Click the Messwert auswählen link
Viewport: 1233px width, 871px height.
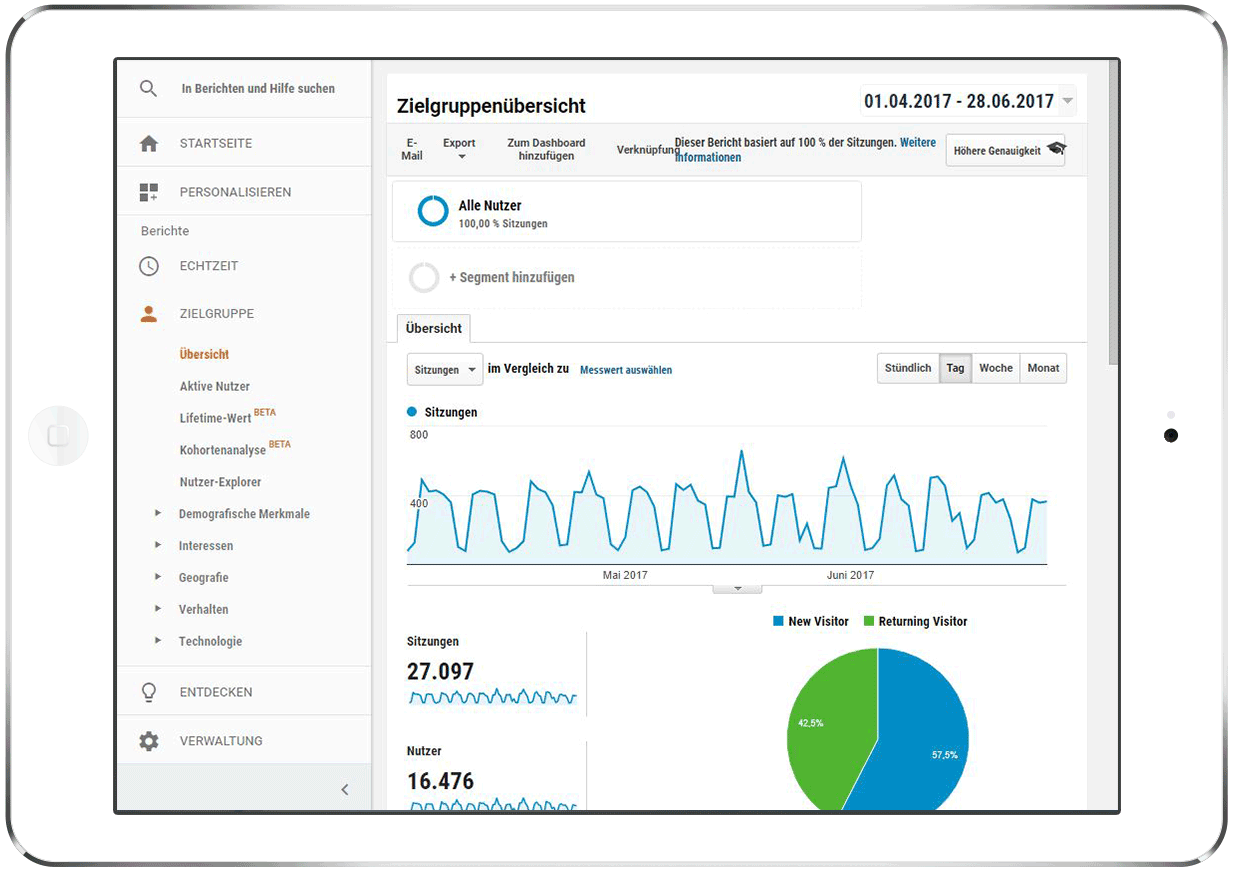click(626, 370)
